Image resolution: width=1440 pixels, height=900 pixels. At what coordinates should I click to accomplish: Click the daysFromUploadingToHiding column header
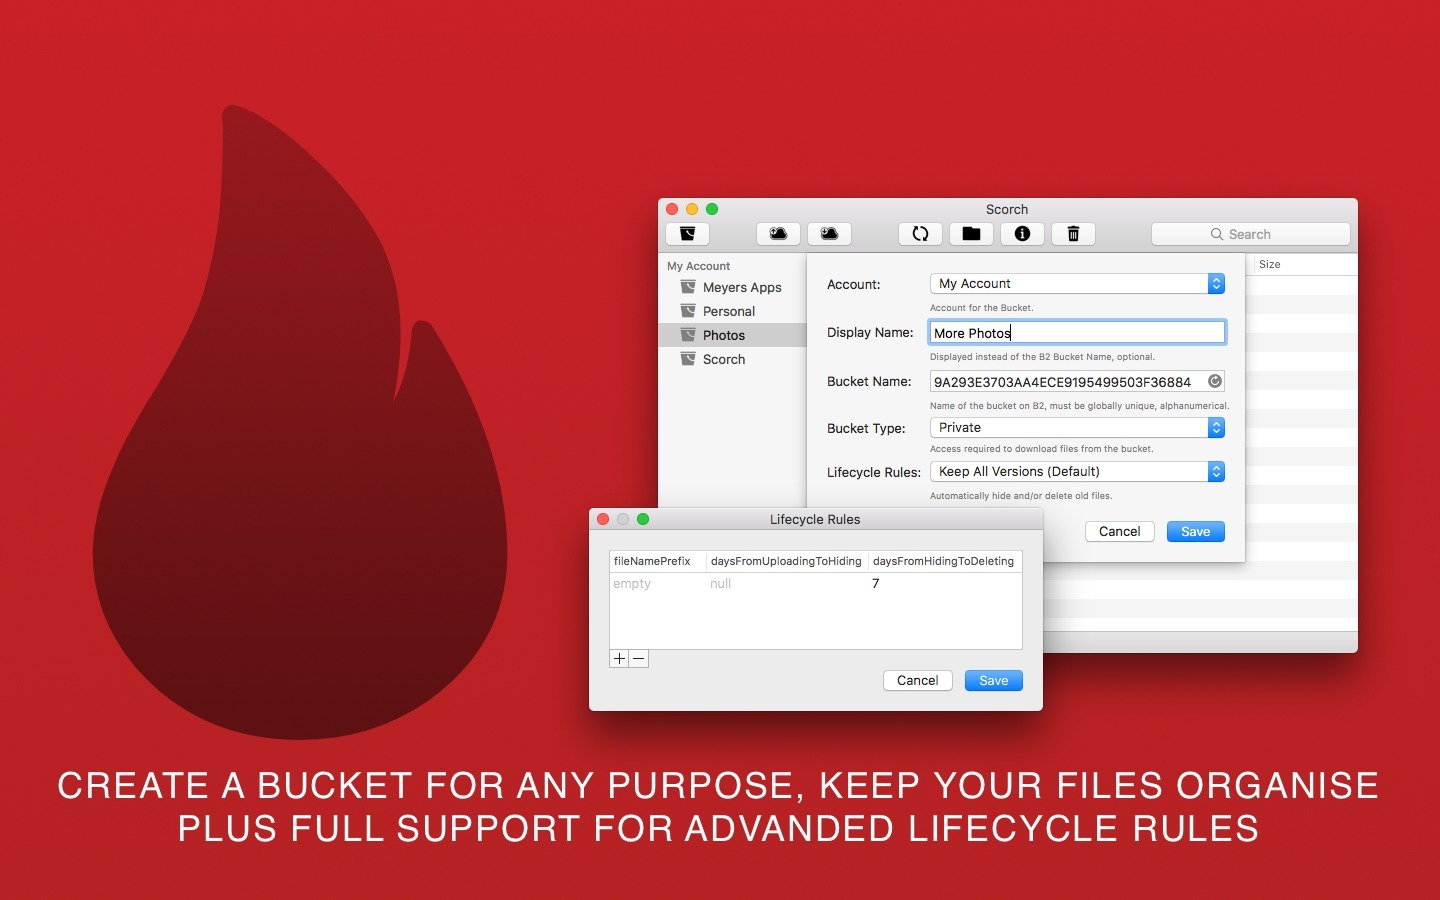[786, 561]
